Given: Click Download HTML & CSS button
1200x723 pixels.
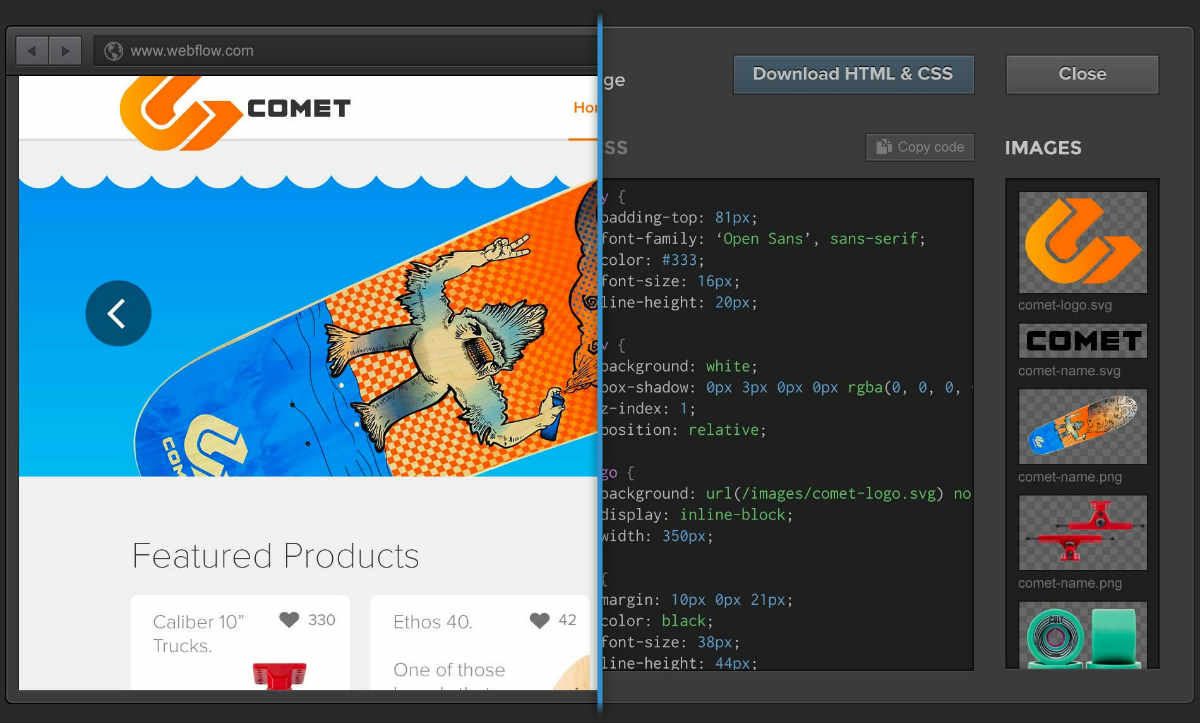Looking at the screenshot, I should tap(853, 74).
